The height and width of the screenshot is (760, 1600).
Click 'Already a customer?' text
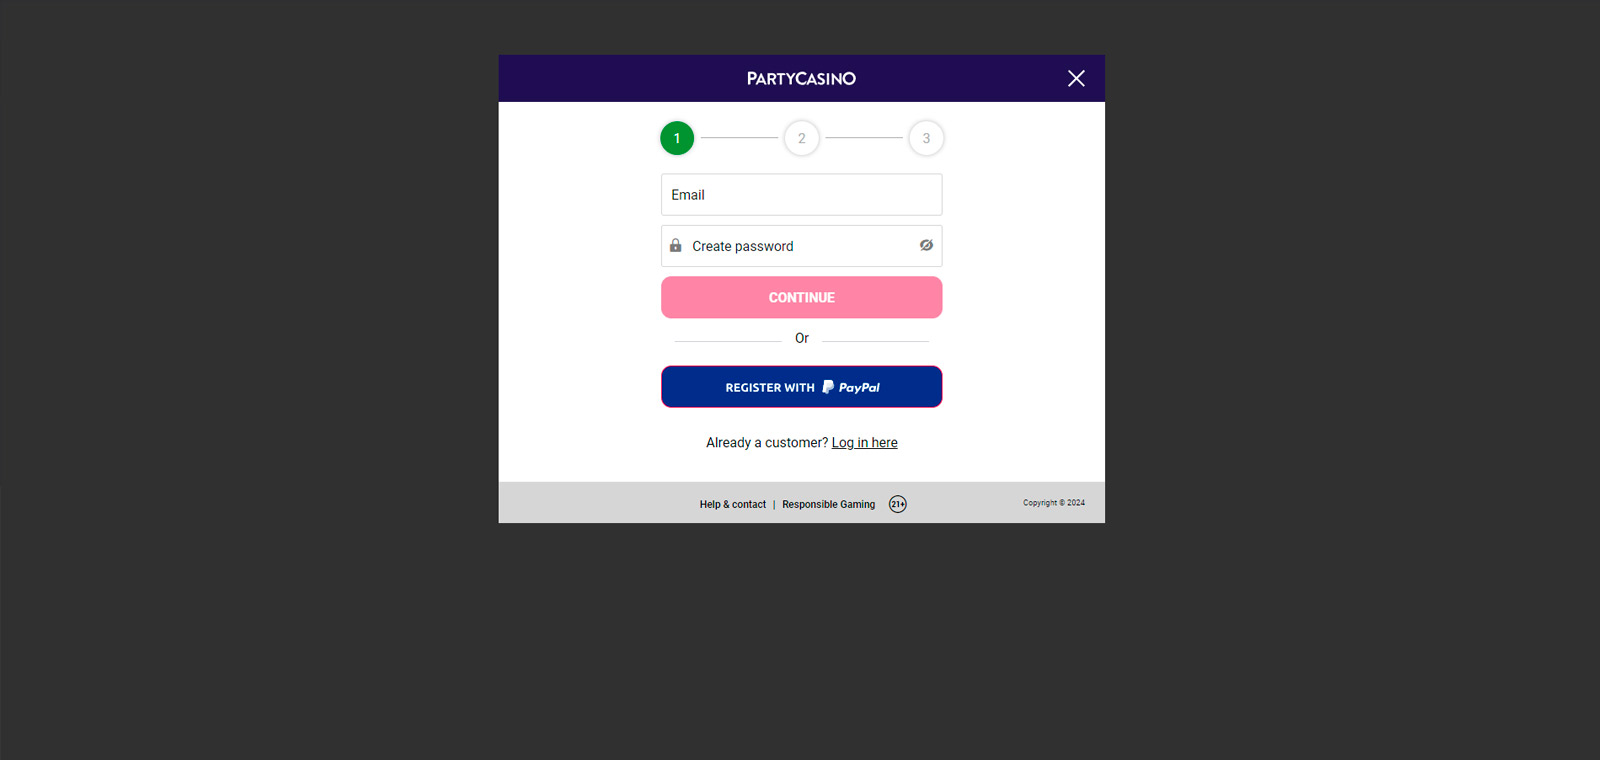coord(767,442)
